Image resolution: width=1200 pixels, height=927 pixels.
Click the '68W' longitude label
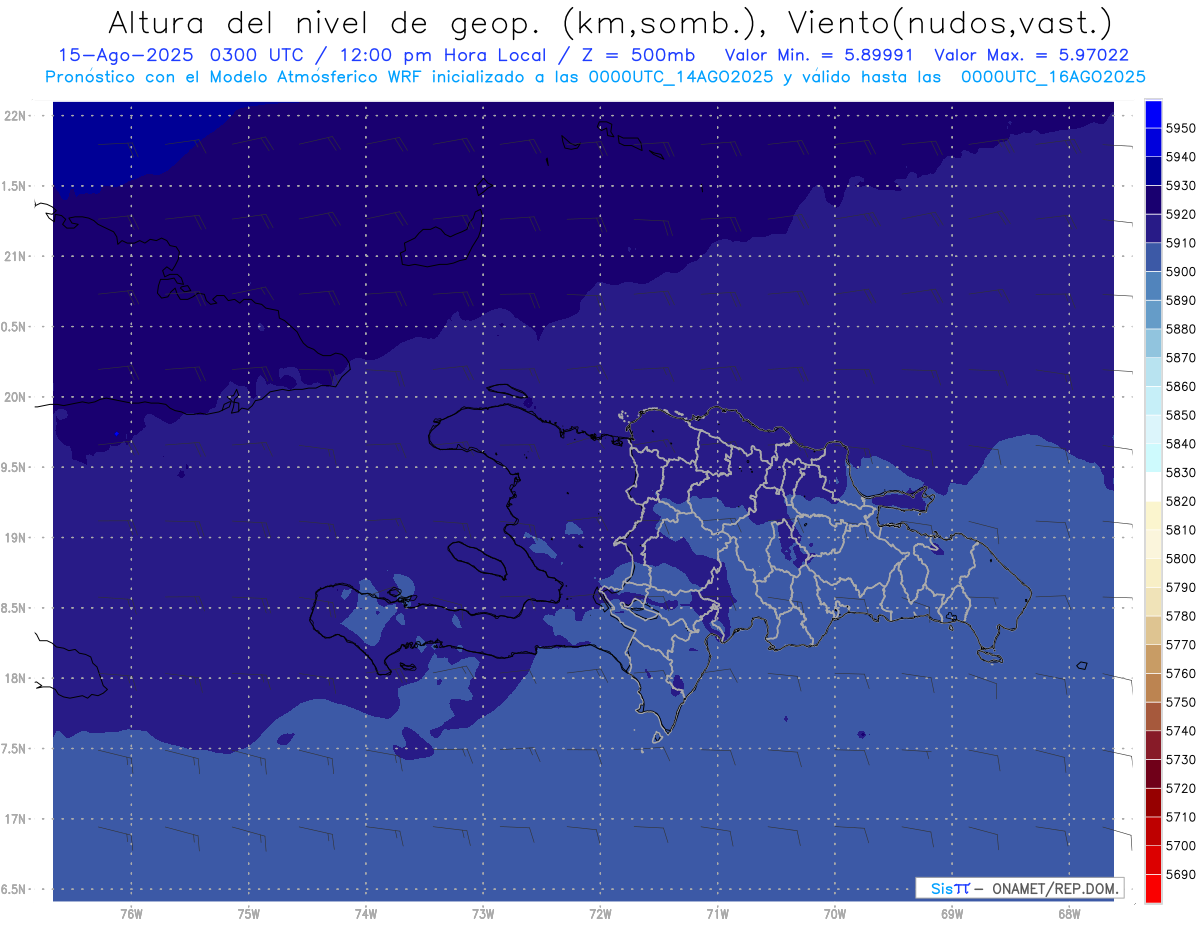pyautogui.click(x=1069, y=914)
